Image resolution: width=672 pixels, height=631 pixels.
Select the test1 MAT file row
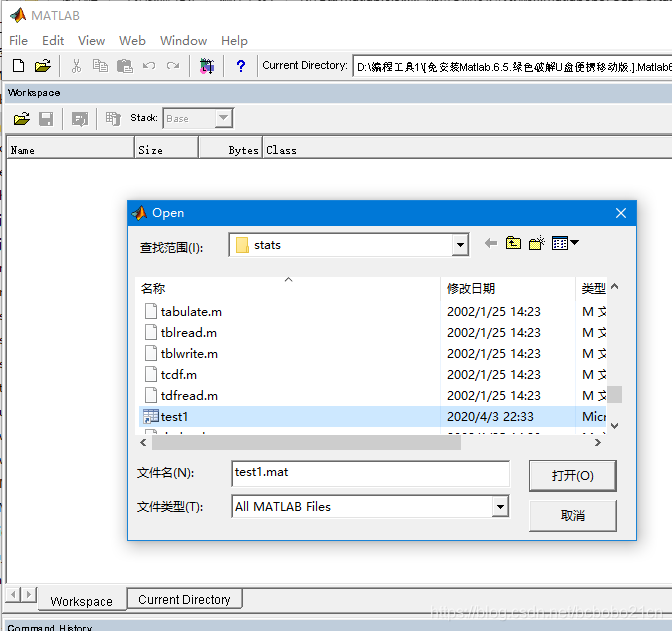point(372,416)
